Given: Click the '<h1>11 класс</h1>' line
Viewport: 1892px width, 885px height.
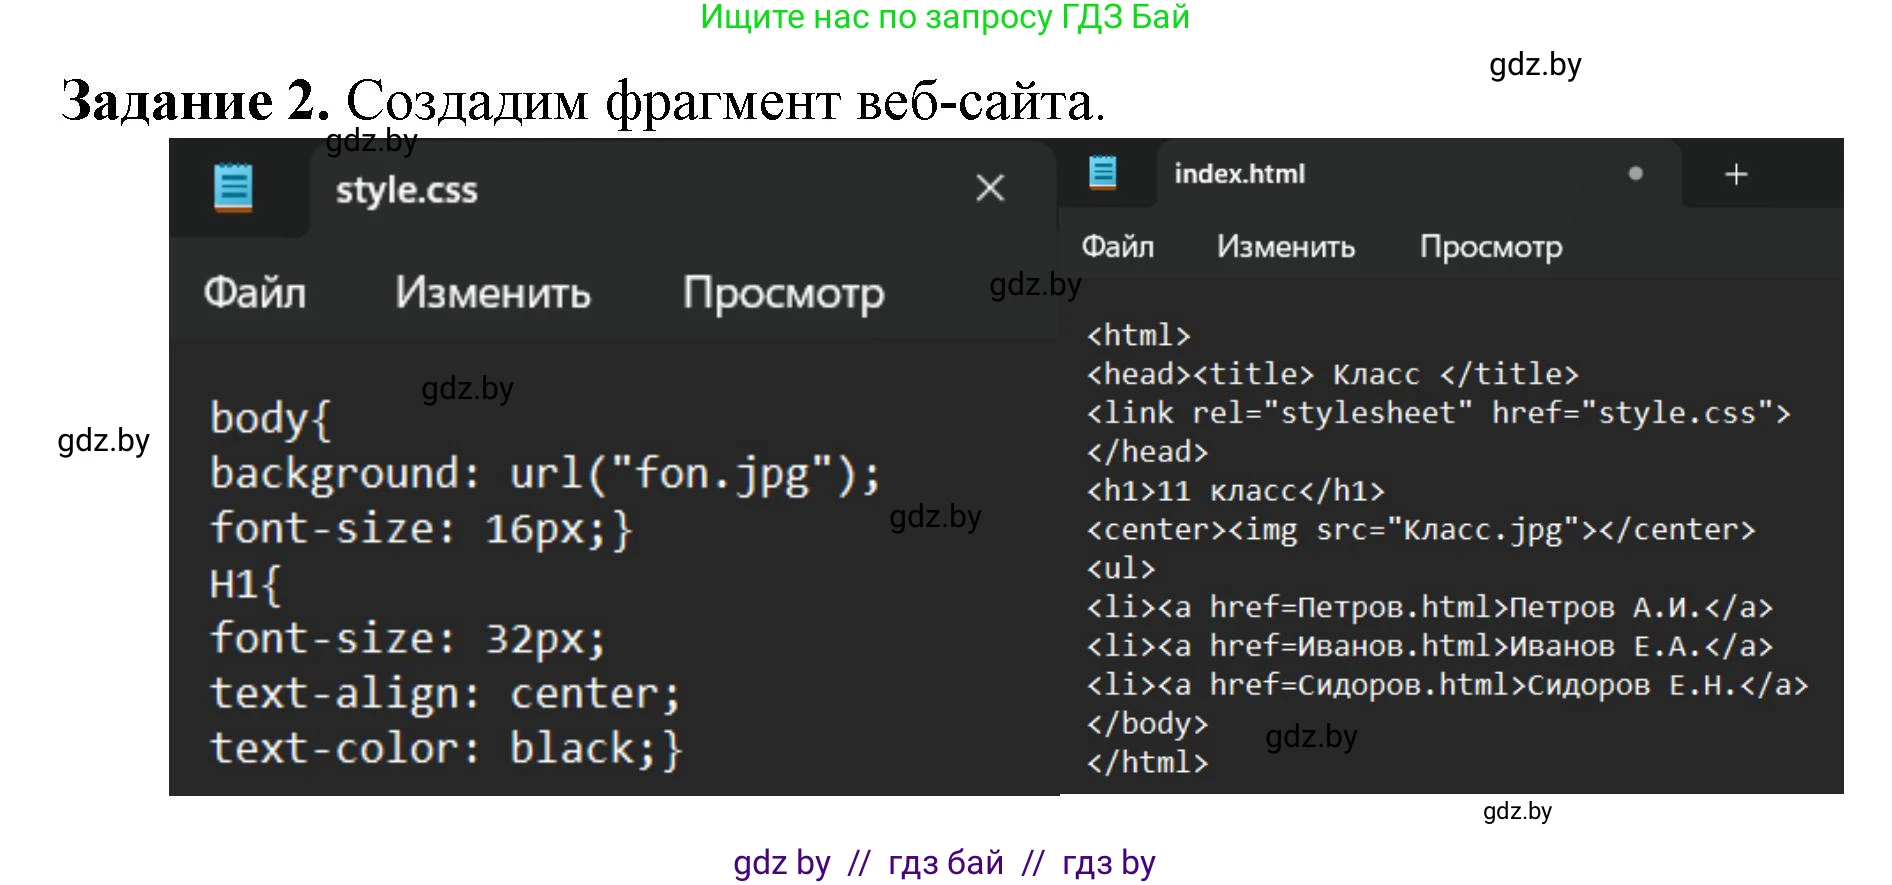Looking at the screenshot, I should tap(1235, 491).
